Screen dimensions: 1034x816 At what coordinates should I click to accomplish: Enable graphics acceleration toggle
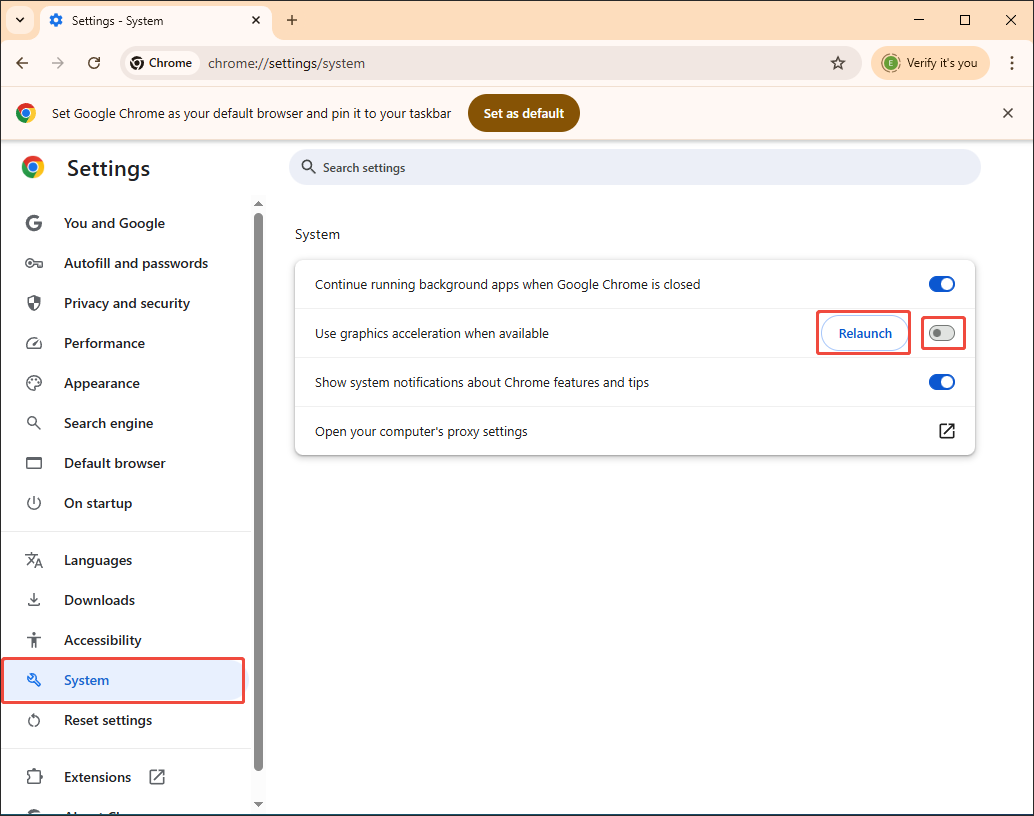coord(942,333)
